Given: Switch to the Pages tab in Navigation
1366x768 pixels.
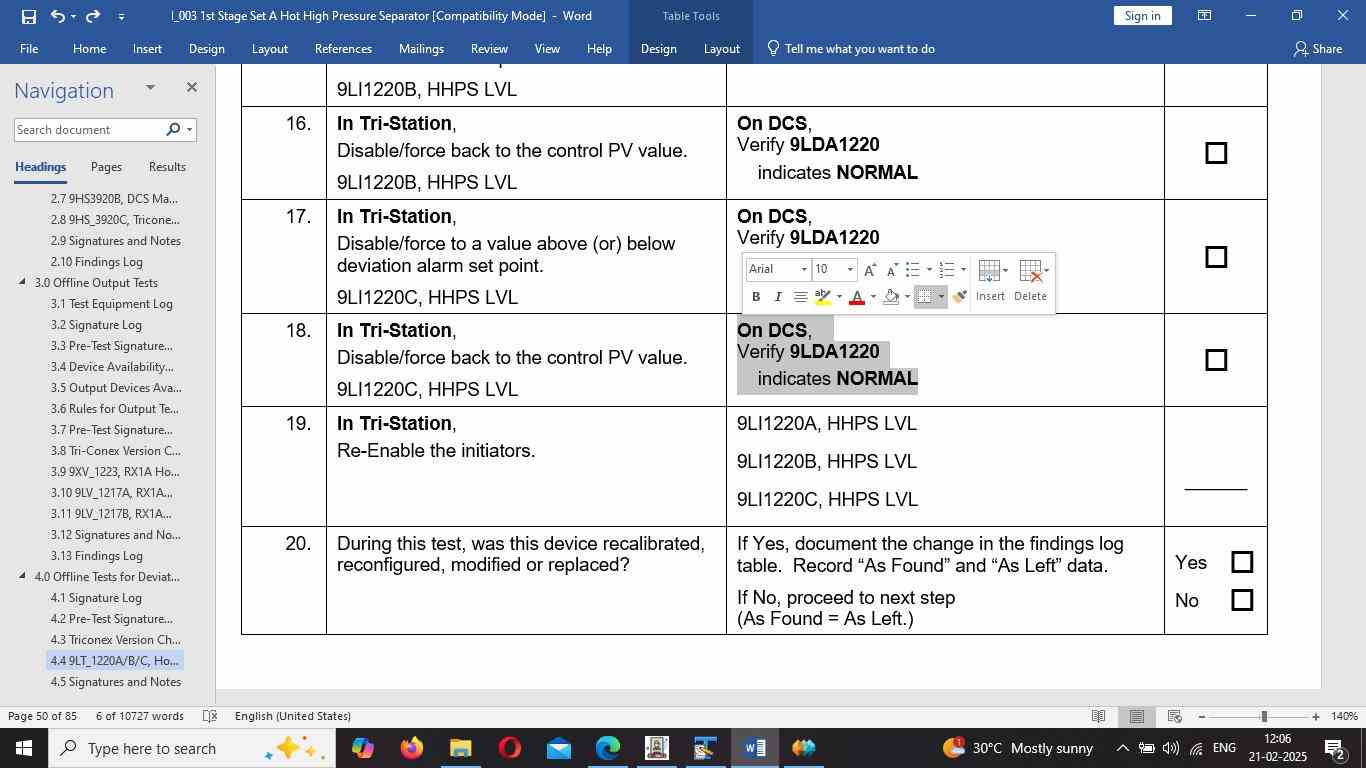Looking at the screenshot, I should click(106, 167).
